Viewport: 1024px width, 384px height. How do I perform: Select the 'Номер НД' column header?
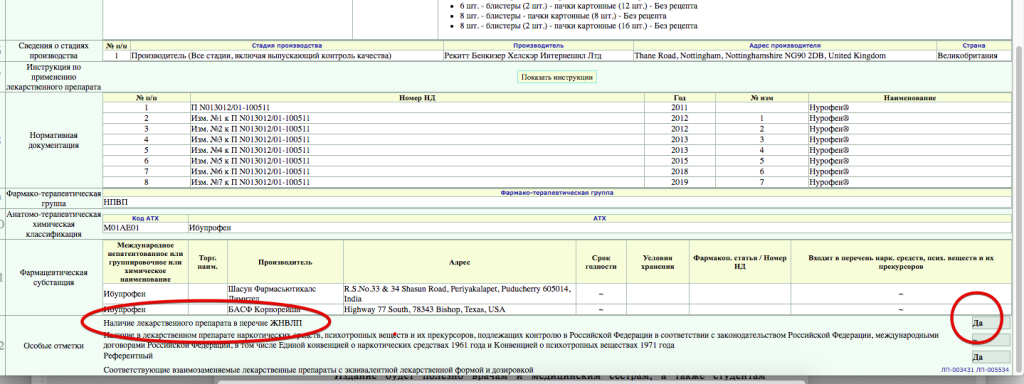(416, 98)
